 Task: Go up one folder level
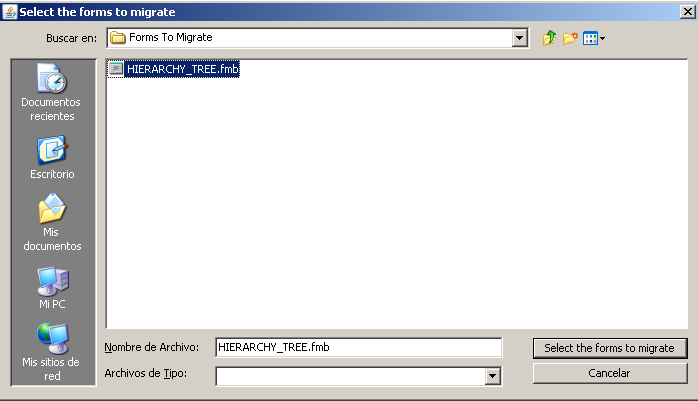[550, 38]
